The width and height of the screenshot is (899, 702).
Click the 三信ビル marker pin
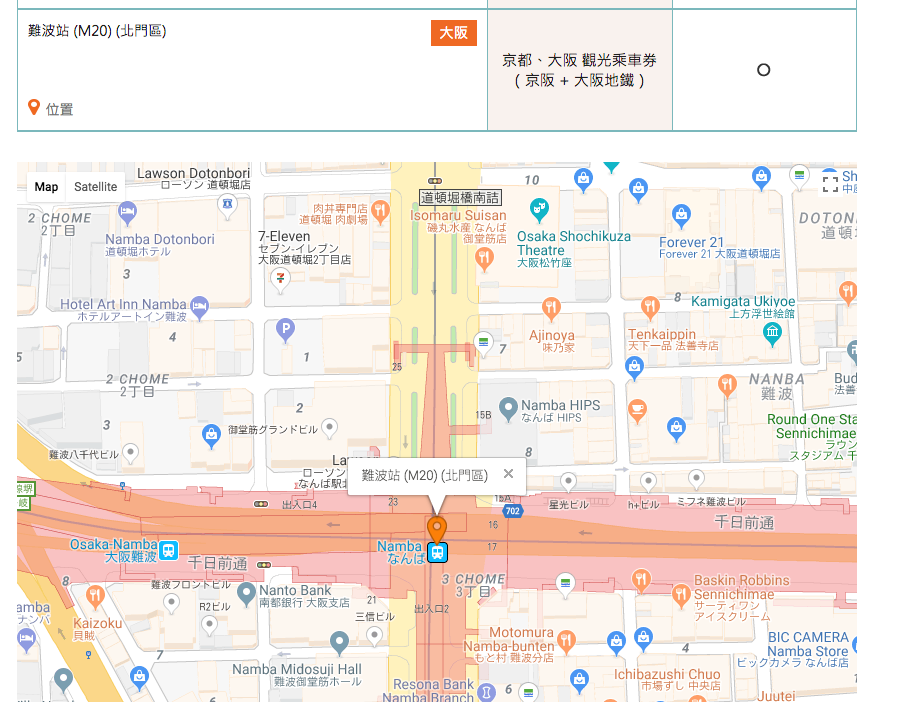coord(374,635)
